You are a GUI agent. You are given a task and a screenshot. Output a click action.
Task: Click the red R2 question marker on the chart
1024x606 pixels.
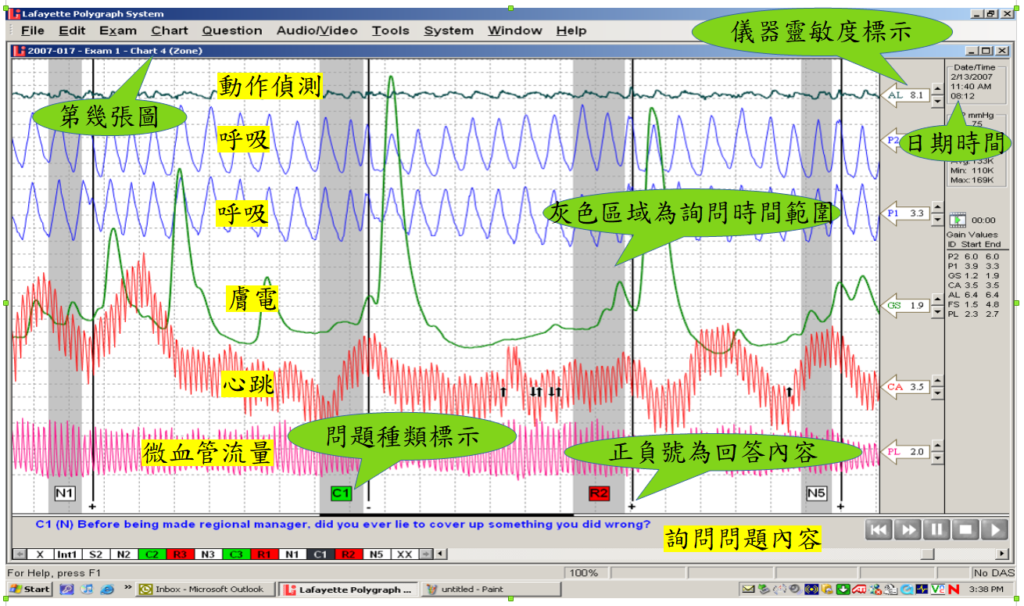pyautogui.click(x=599, y=493)
